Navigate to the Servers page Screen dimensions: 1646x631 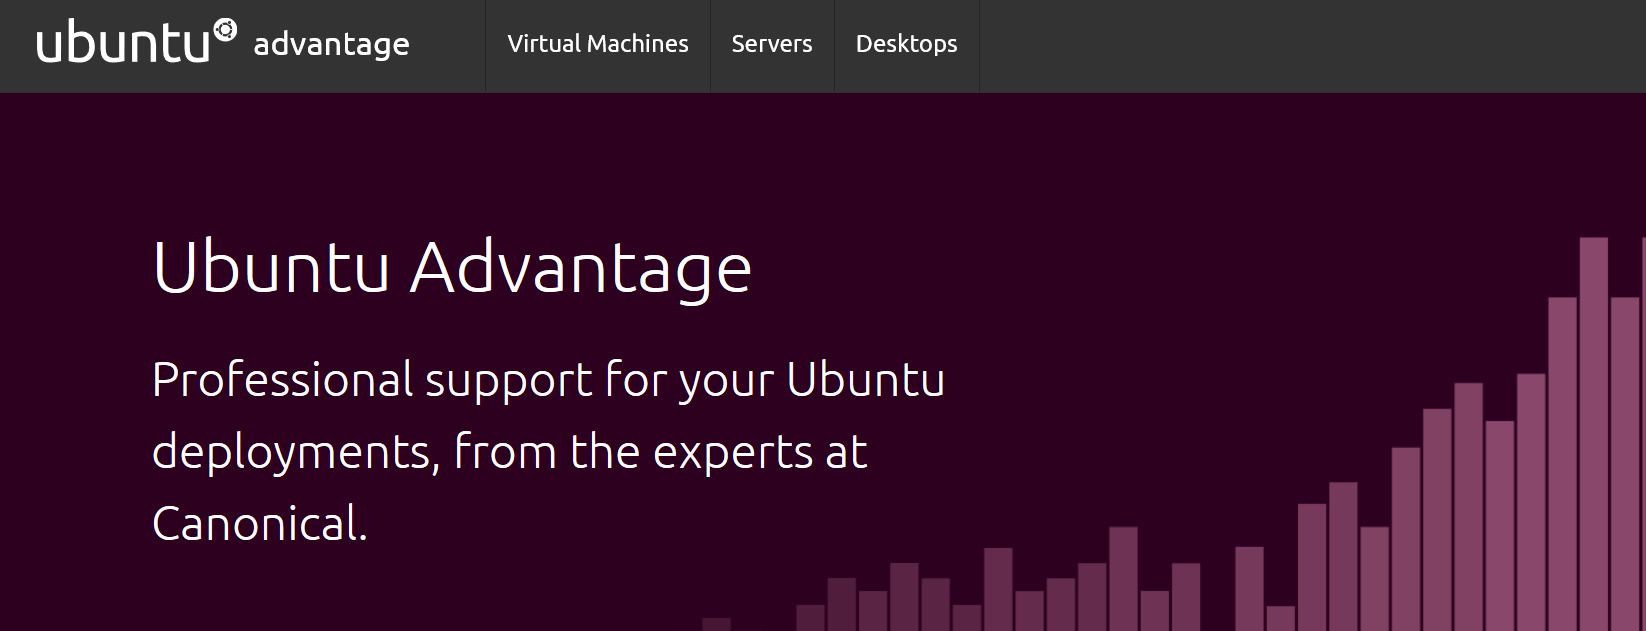[772, 44]
